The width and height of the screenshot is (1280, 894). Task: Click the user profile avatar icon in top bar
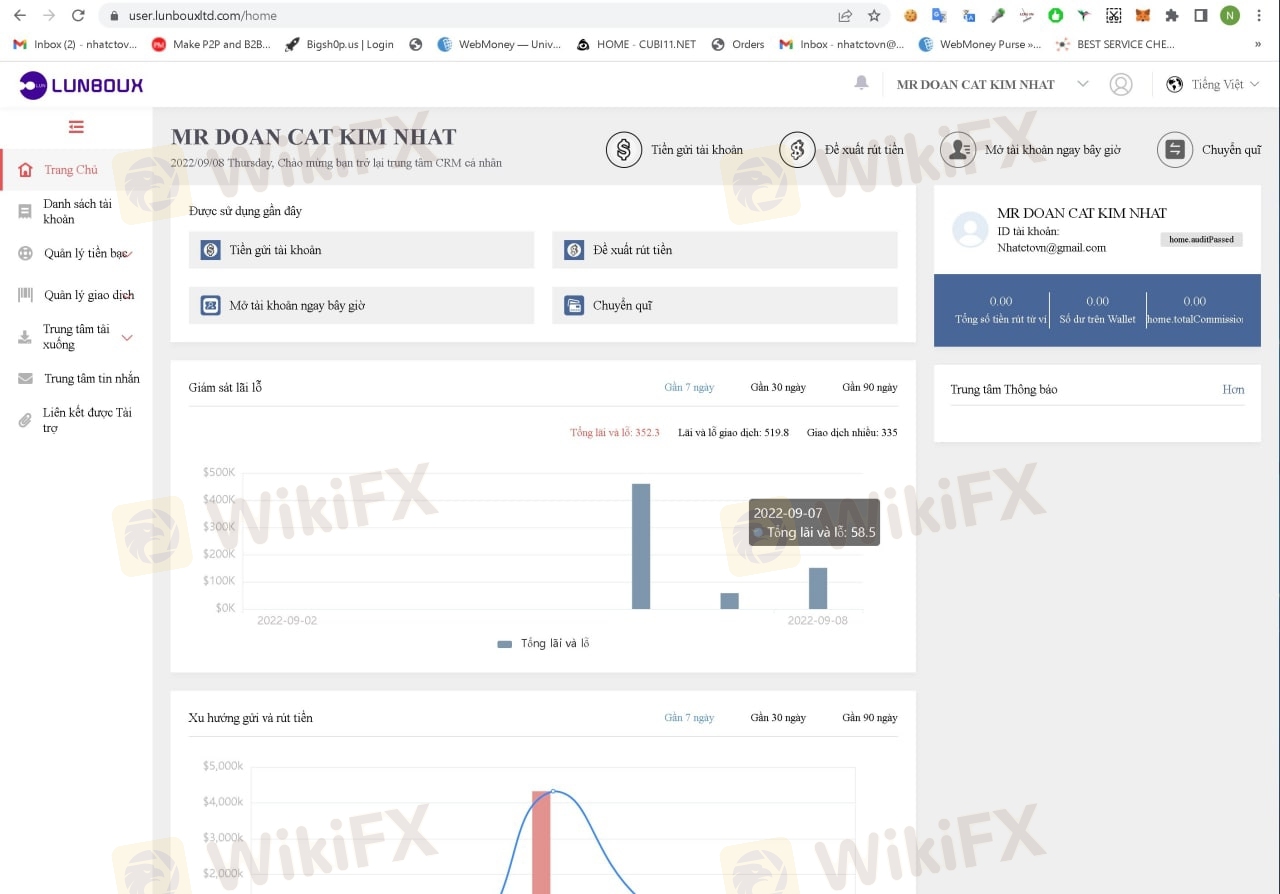click(1121, 85)
